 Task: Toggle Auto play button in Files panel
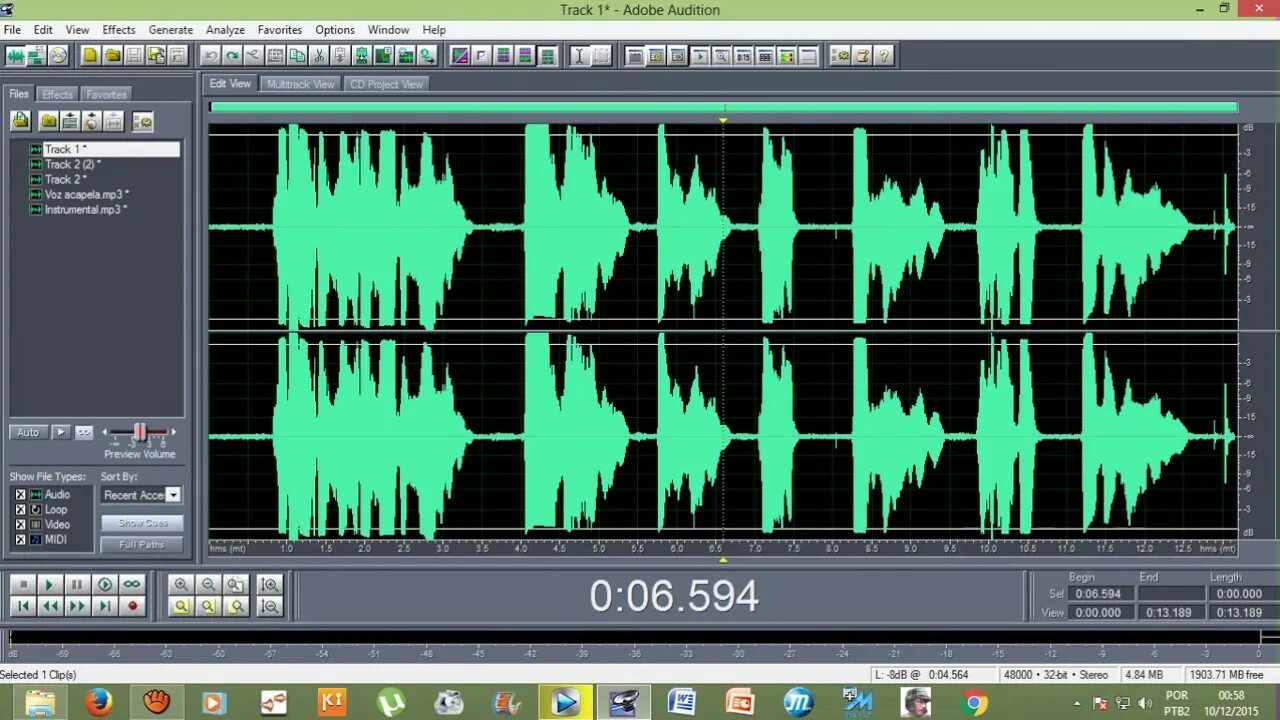click(x=28, y=432)
